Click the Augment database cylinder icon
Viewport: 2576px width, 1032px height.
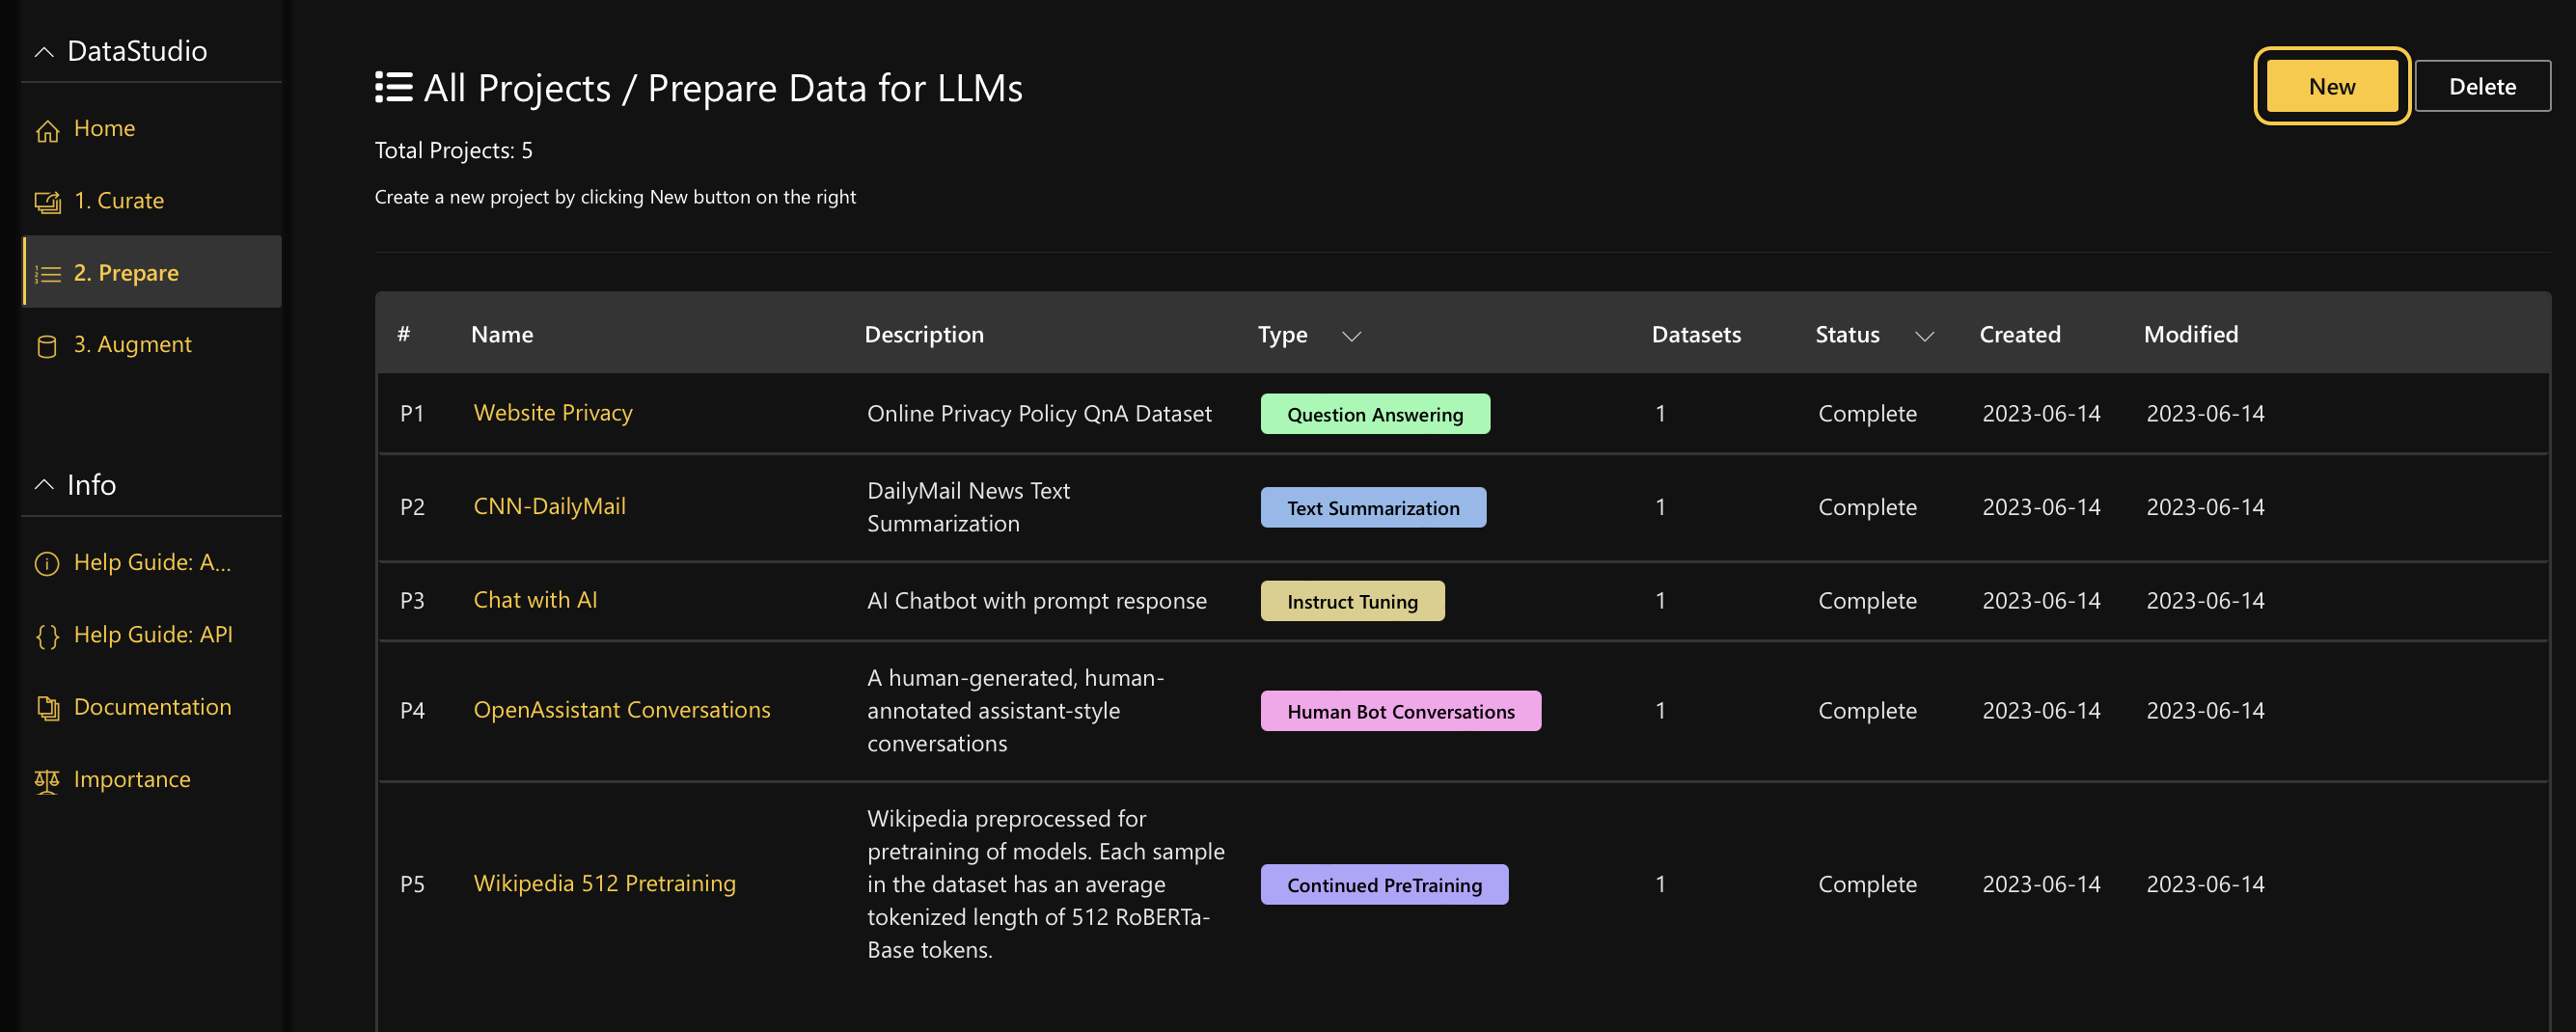(47, 346)
